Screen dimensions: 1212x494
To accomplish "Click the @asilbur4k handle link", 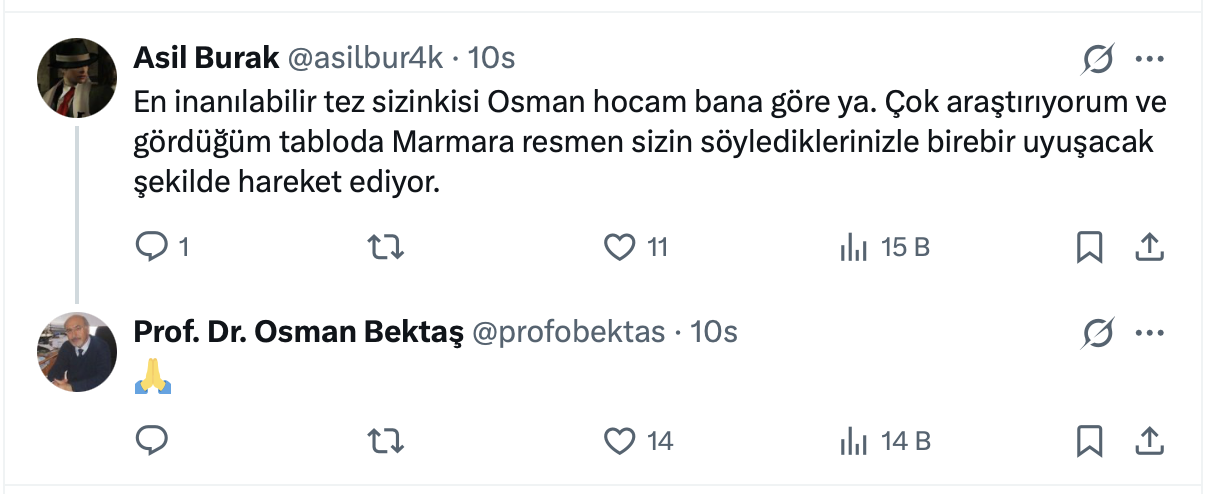I will pyautogui.click(x=365, y=58).
